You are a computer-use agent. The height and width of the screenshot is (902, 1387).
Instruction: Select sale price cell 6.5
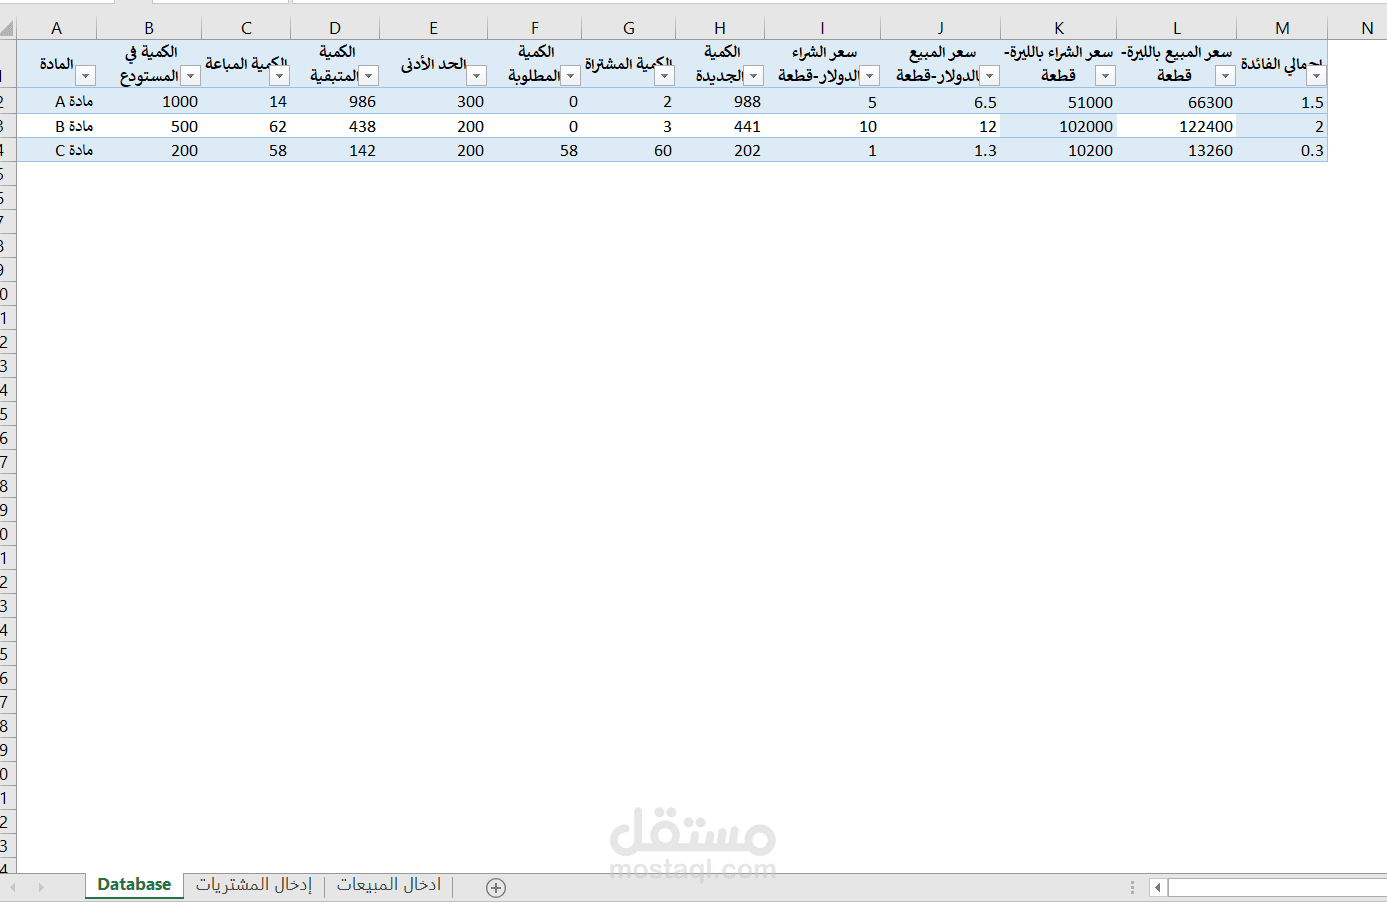940,101
